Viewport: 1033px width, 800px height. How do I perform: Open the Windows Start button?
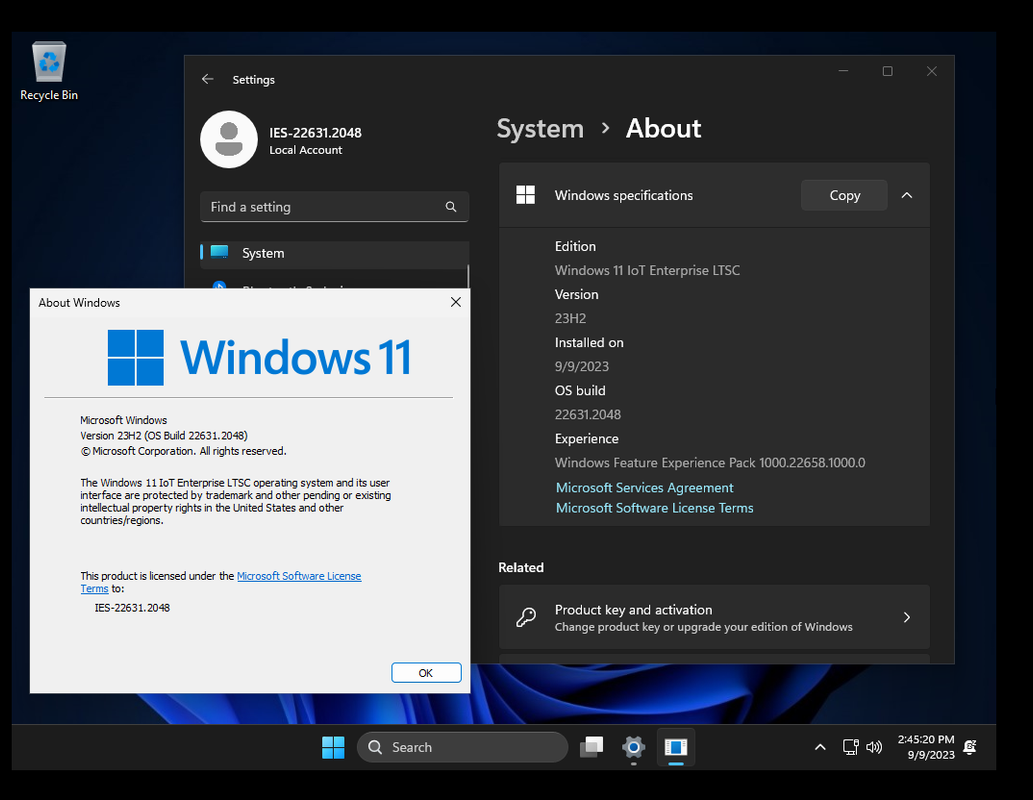click(x=333, y=747)
